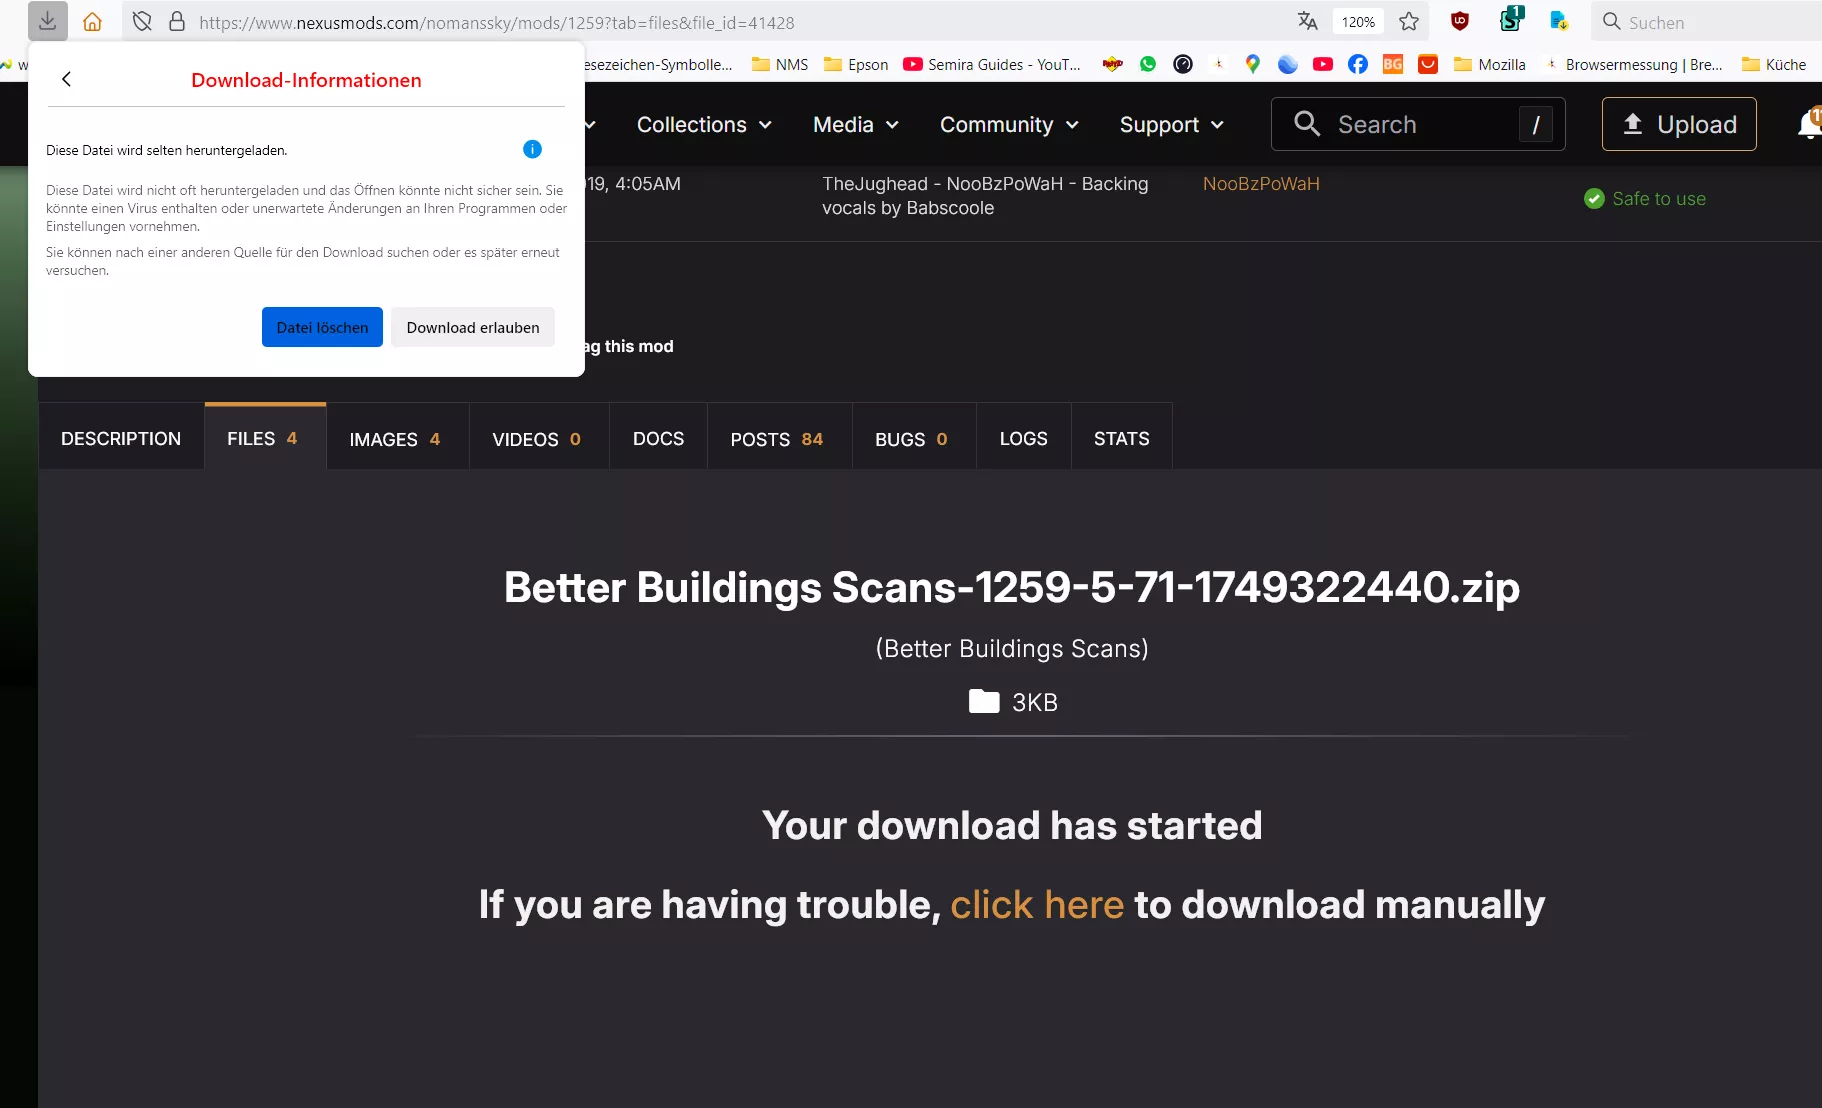Viewport: 1822px width, 1108px height.
Task: Expand the Media dropdown menu
Action: (856, 124)
